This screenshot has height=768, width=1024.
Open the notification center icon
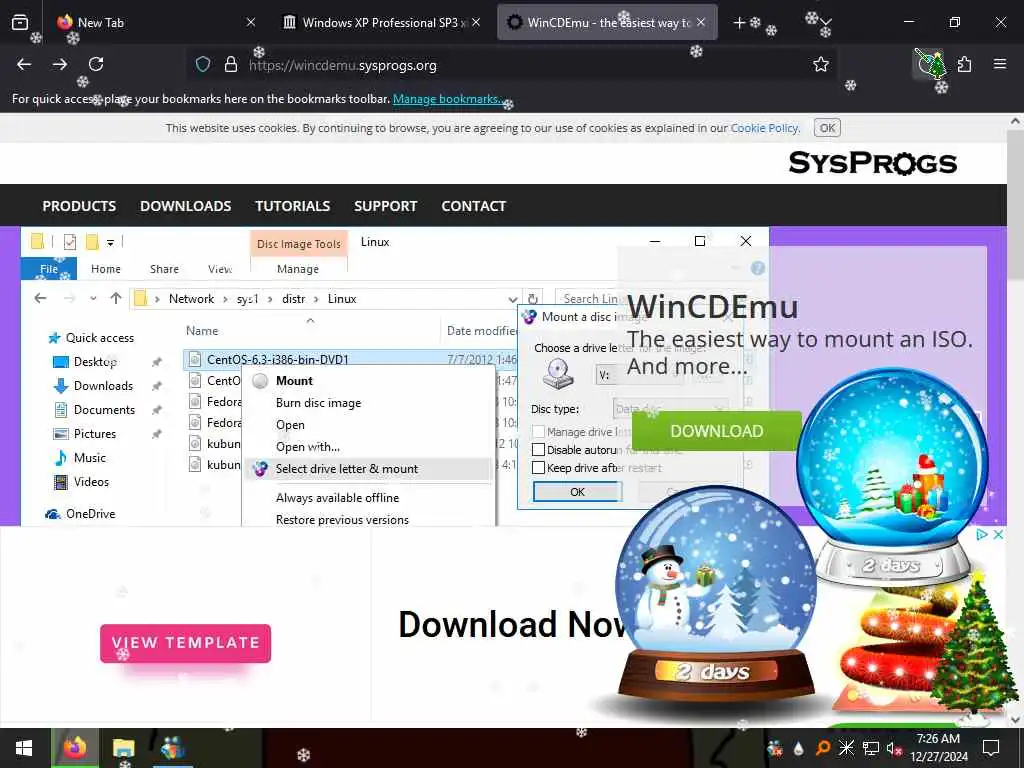click(991, 748)
